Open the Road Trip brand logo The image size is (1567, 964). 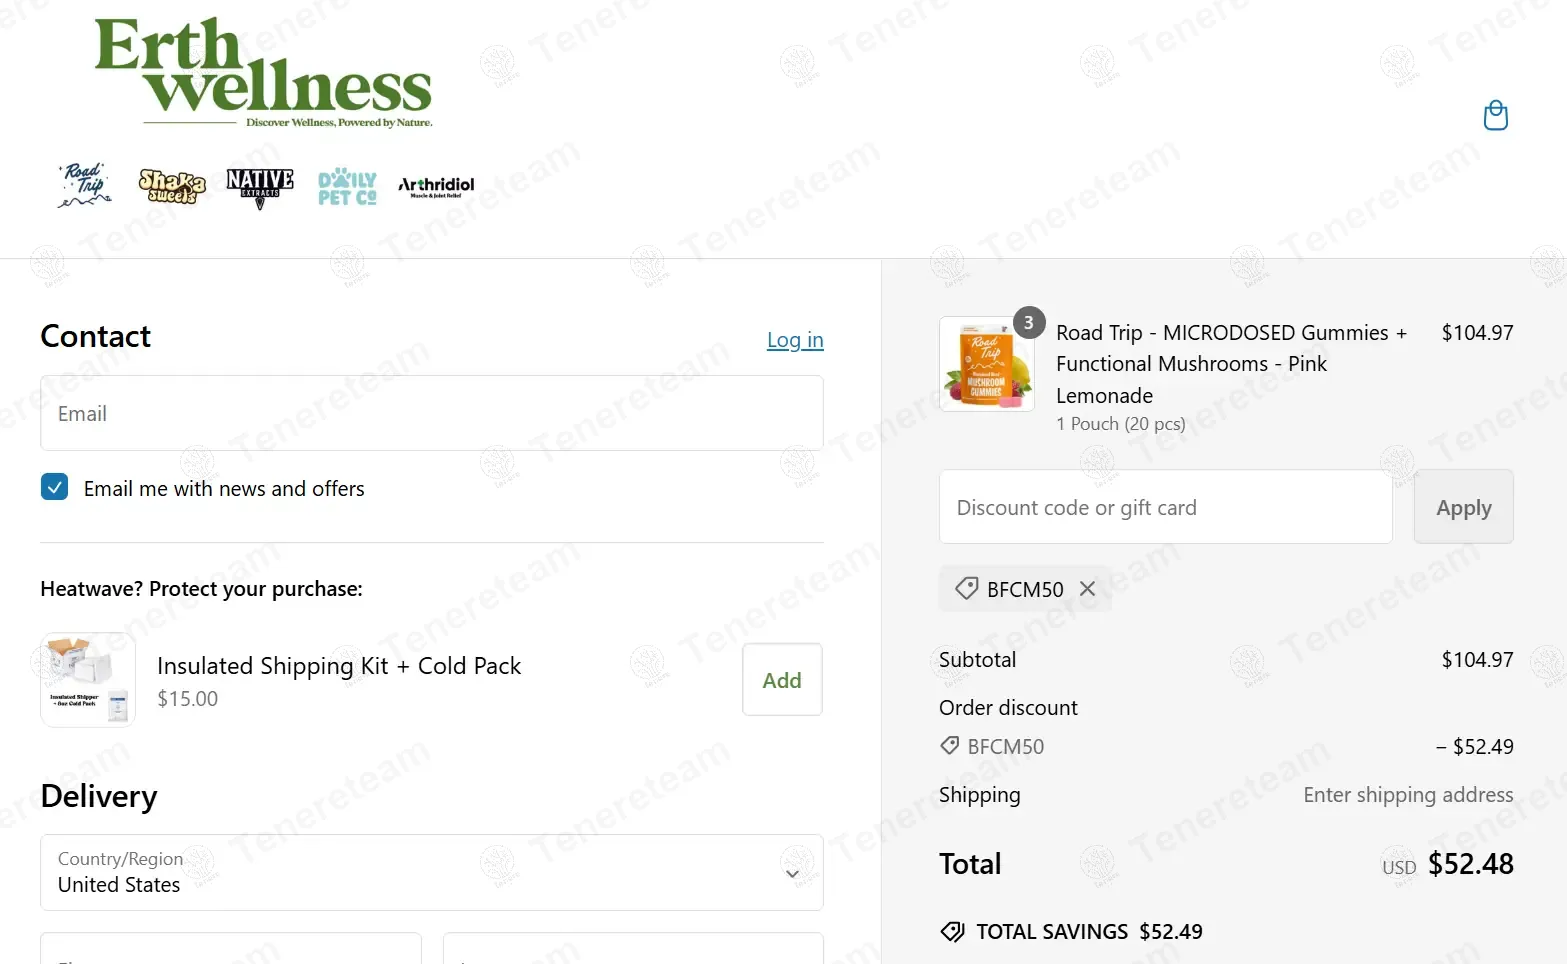coord(85,186)
